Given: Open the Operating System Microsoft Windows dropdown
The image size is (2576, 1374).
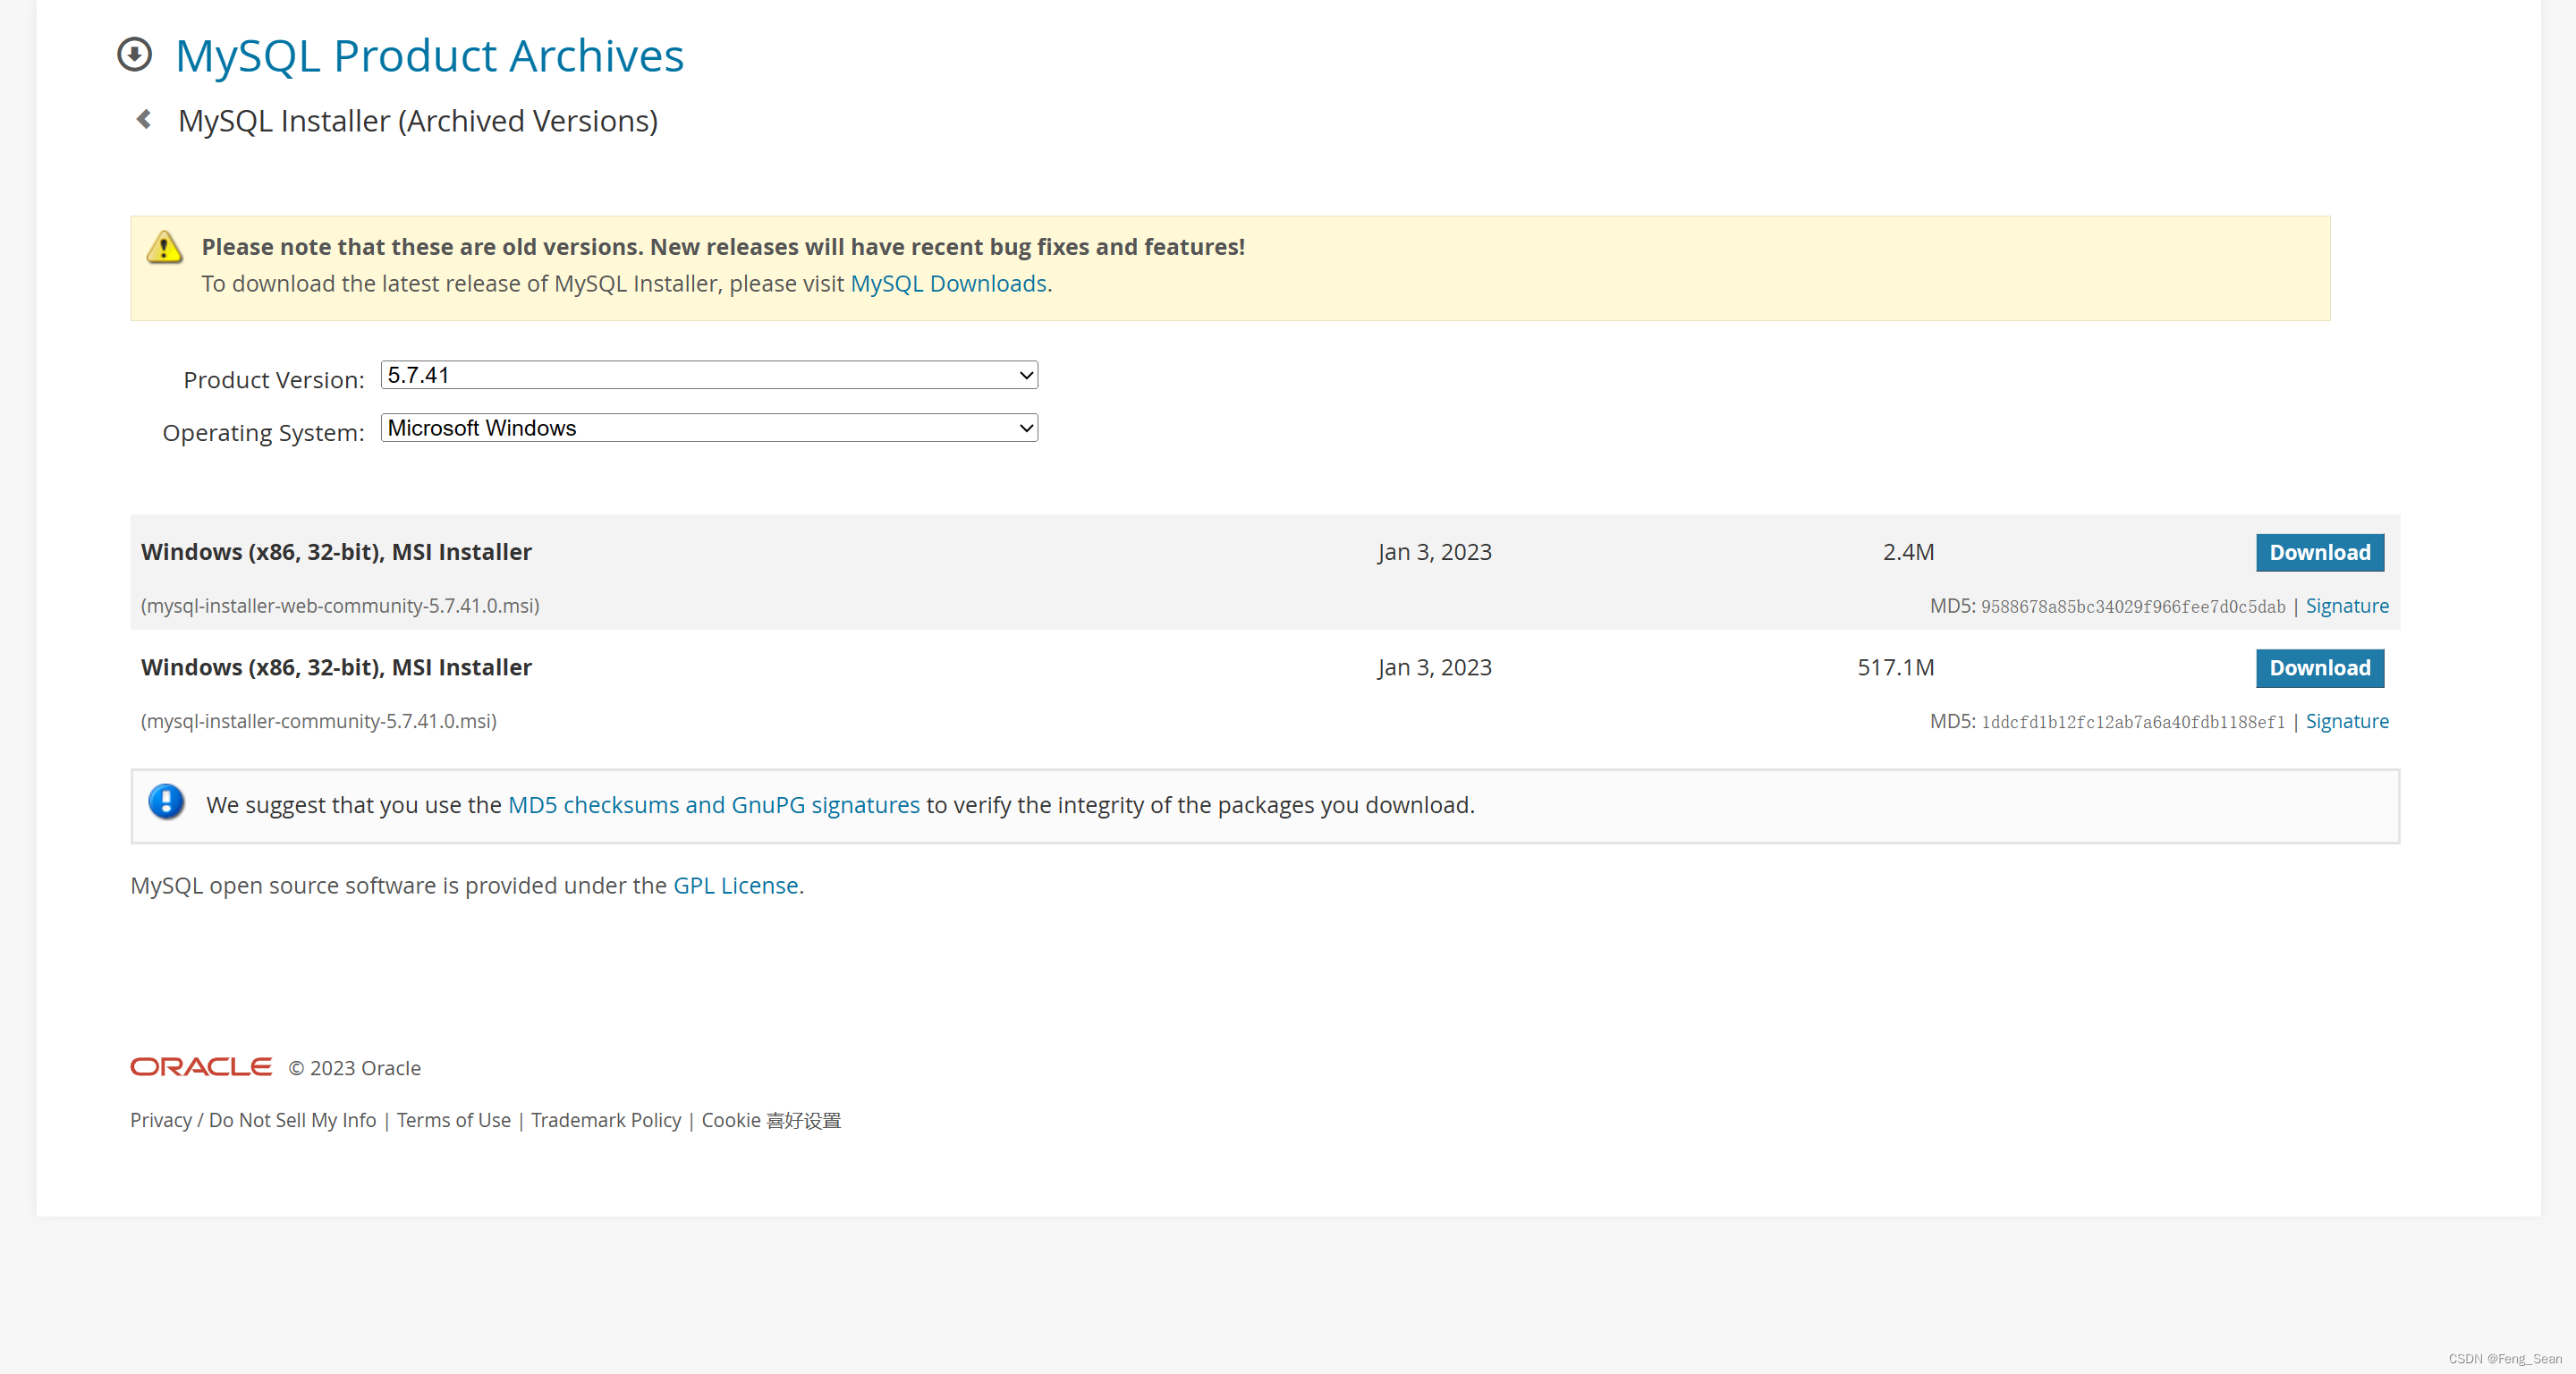Looking at the screenshot, I should [x=709, y=428].
